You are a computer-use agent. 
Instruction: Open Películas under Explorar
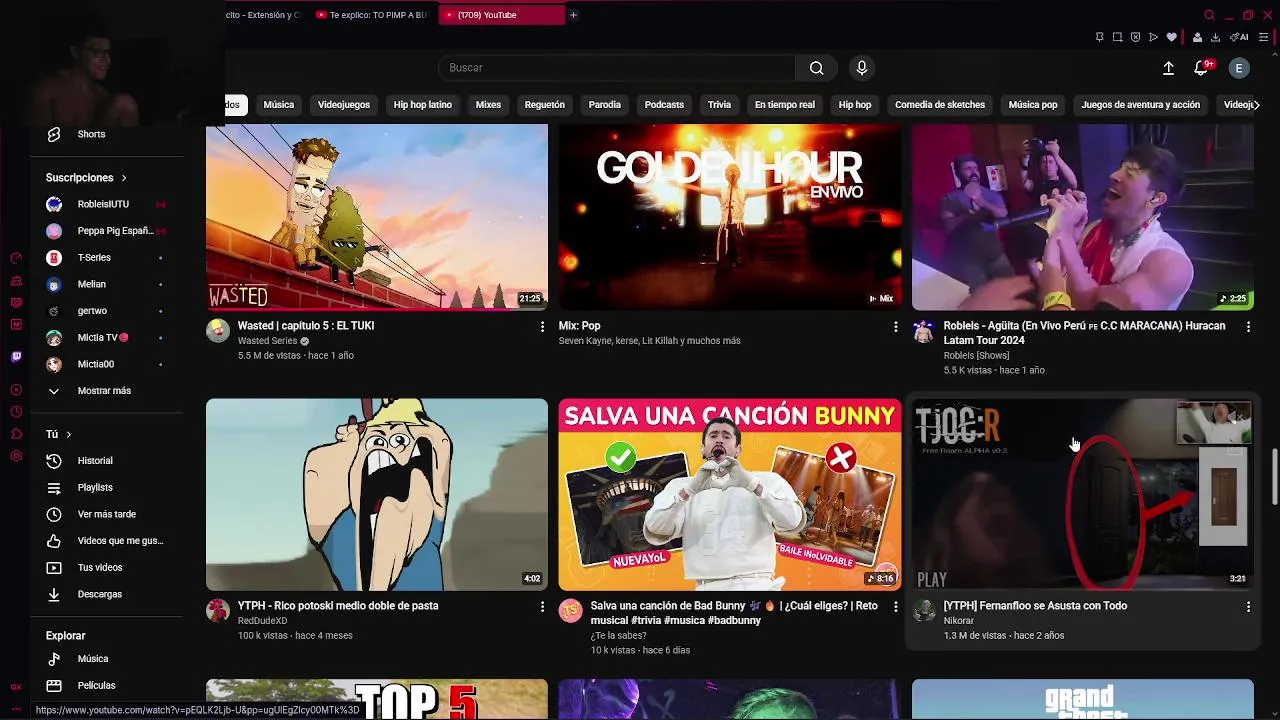pos(108,685)
